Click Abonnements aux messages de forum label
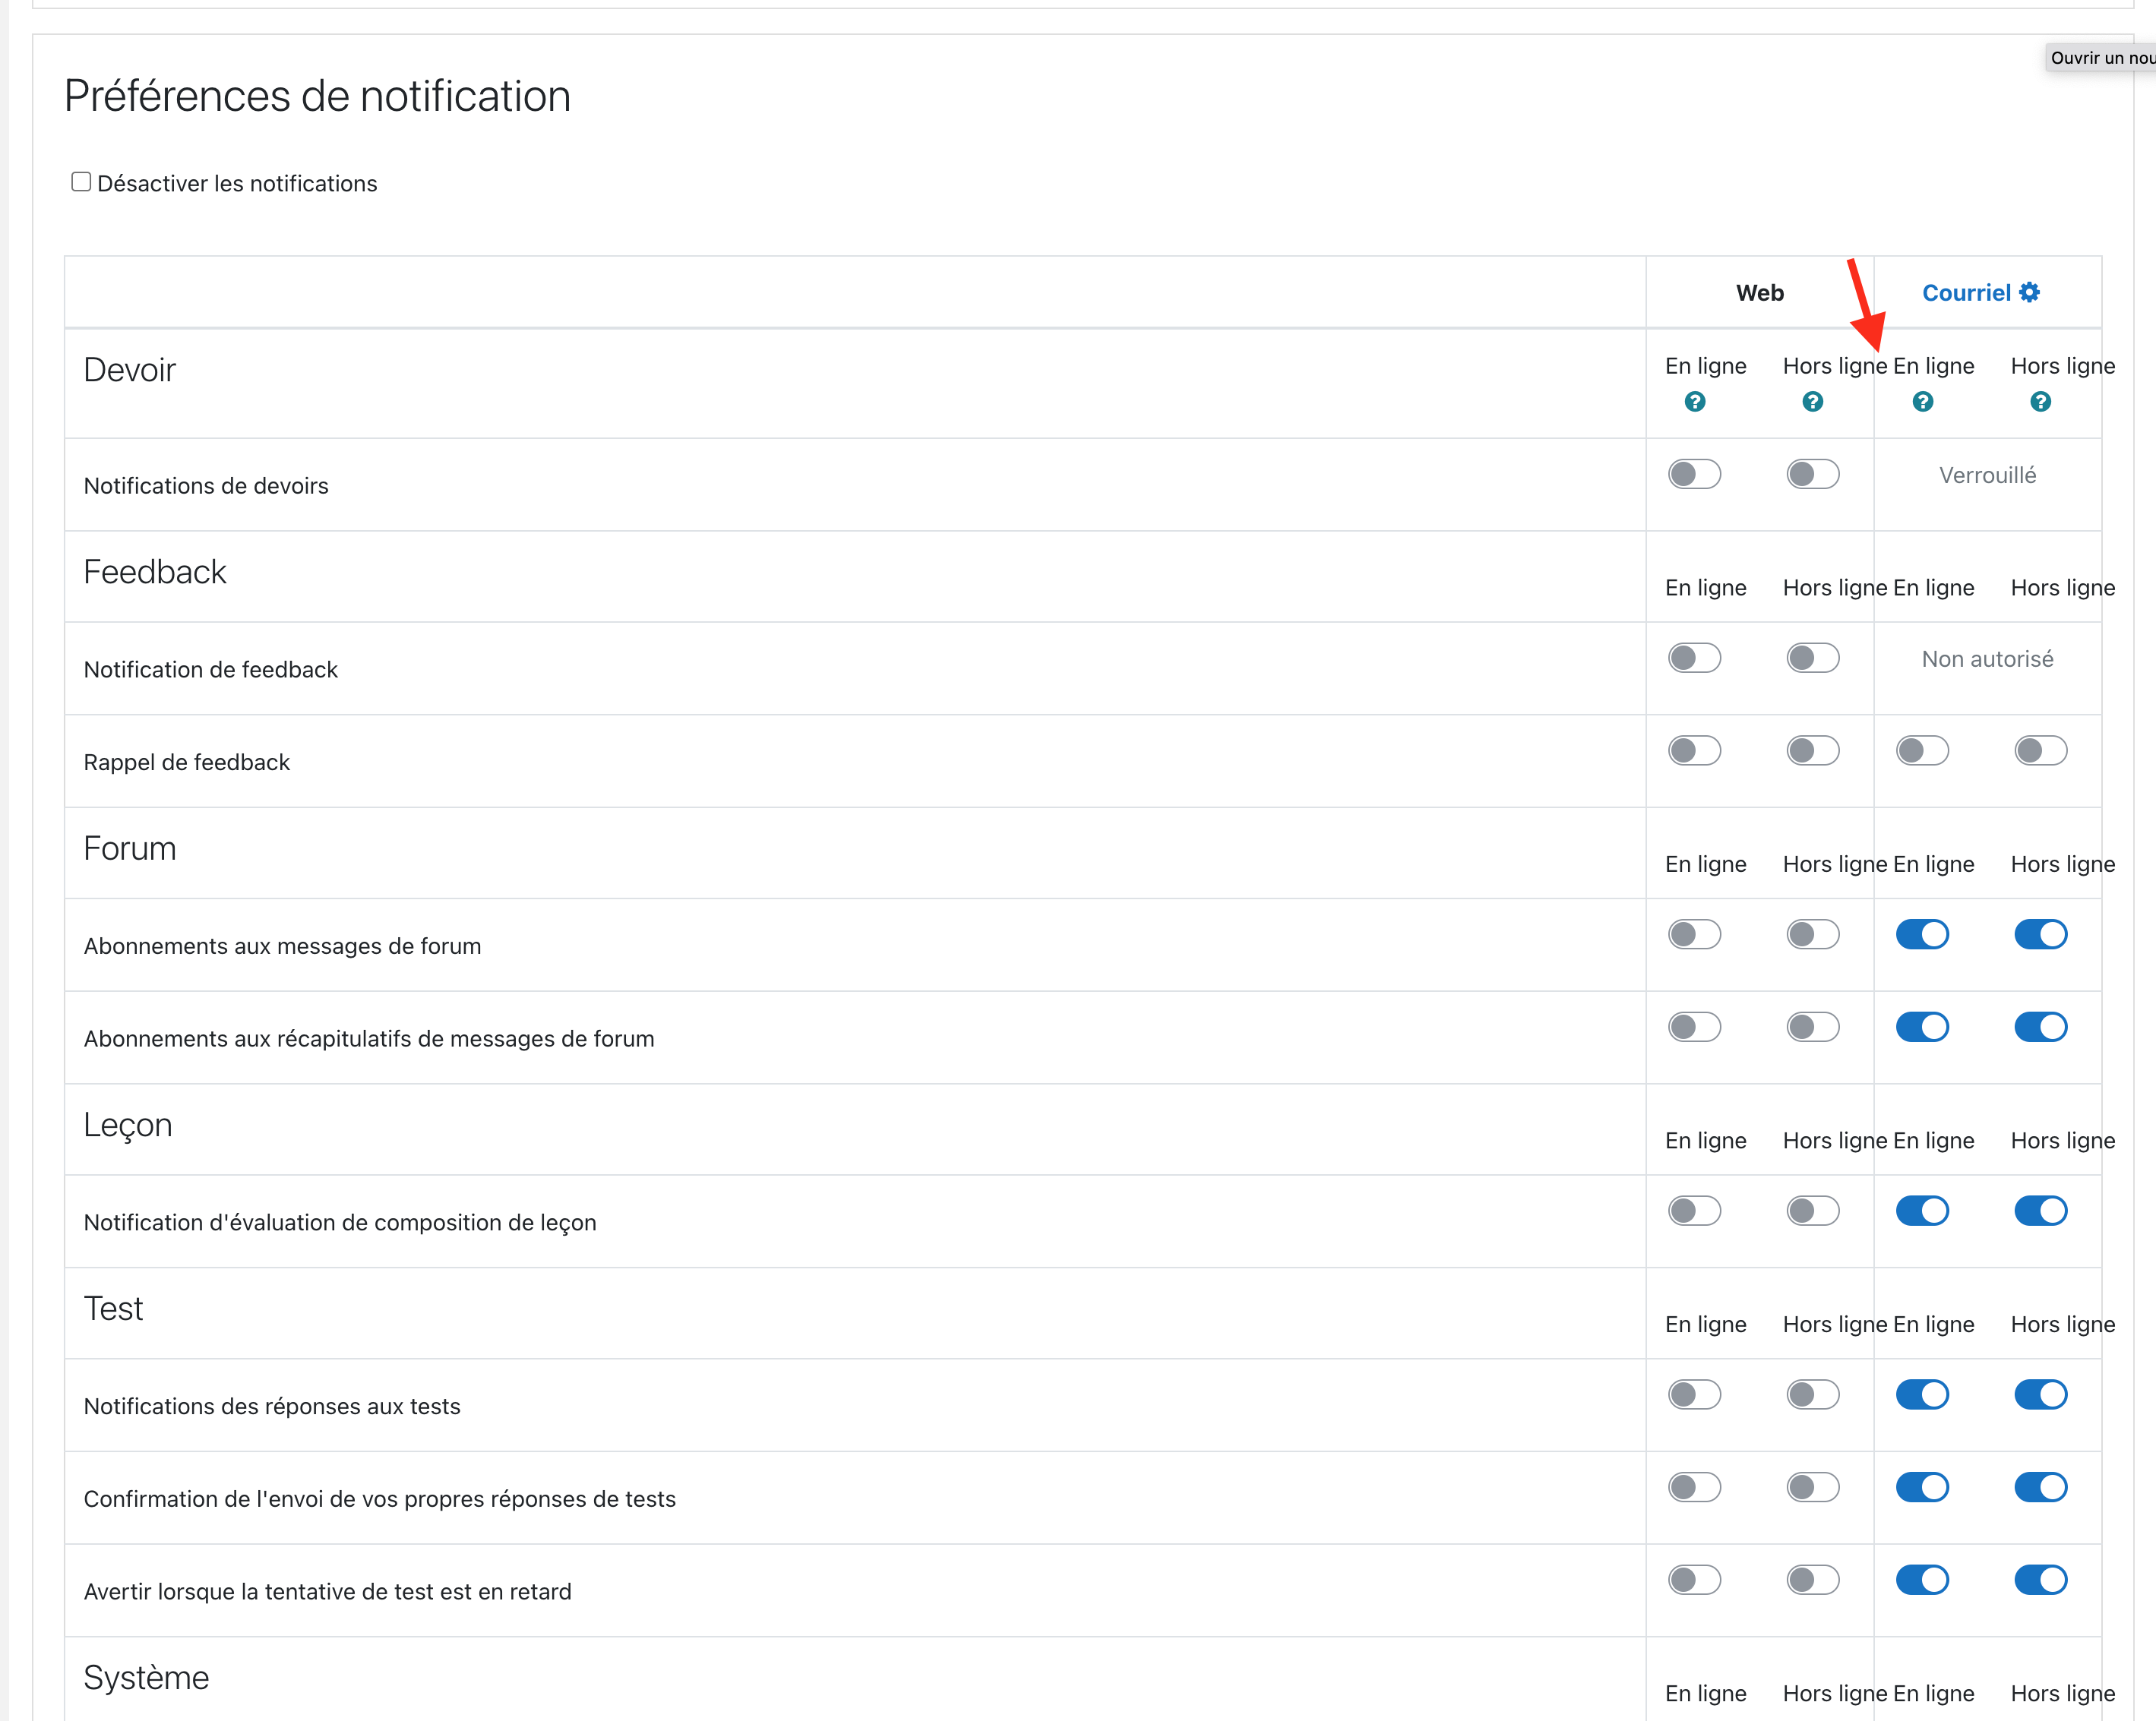Image resolution: width=2156 pixels, height=1721 pixels. click(283, 946)
